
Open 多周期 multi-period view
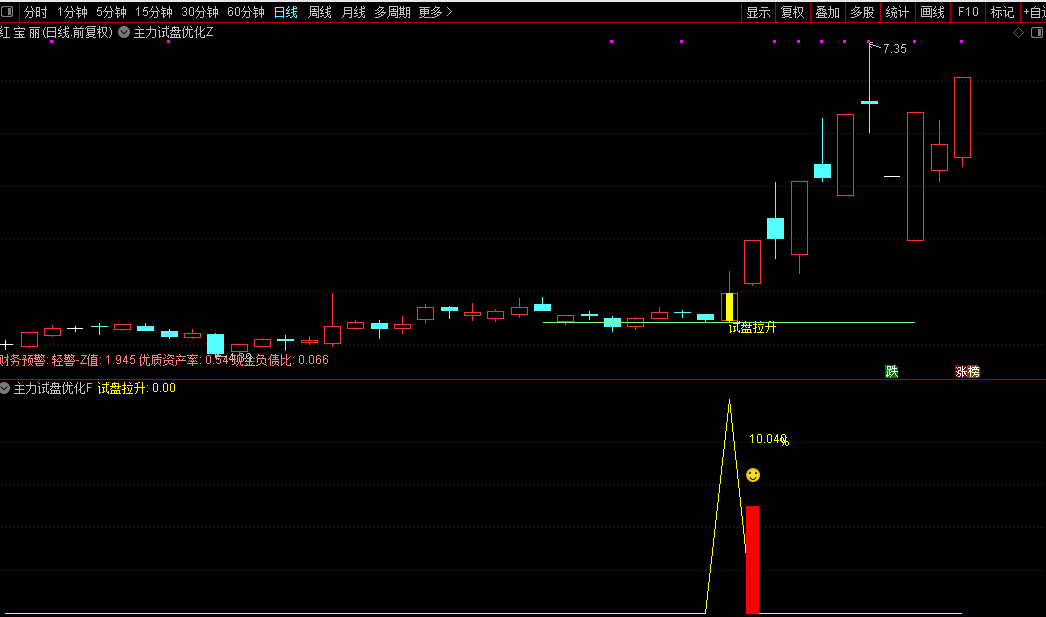coord(392,12)
